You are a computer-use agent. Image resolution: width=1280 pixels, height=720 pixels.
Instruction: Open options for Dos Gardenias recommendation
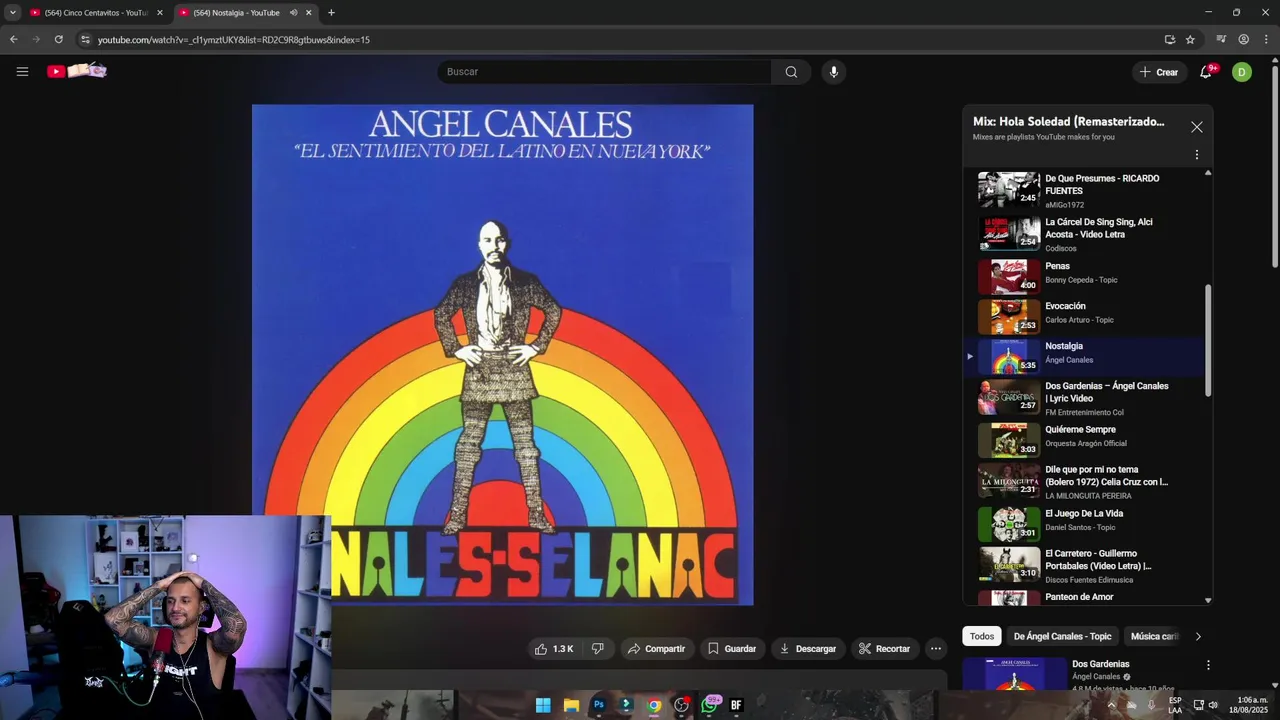pos(1208,665)
